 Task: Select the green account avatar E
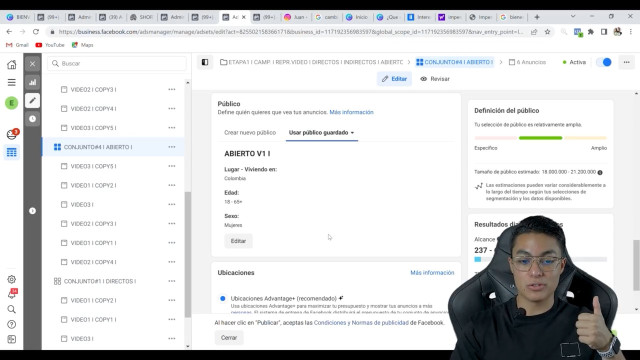[x=11, y=103]
